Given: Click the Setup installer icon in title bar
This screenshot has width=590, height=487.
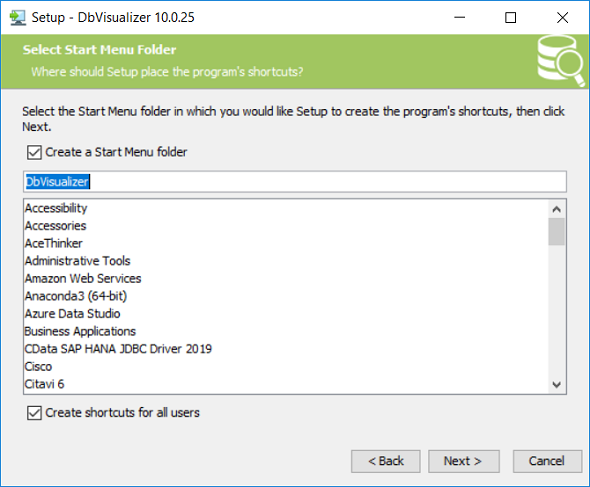Looking at the screenshot, I should click(18, 18).
